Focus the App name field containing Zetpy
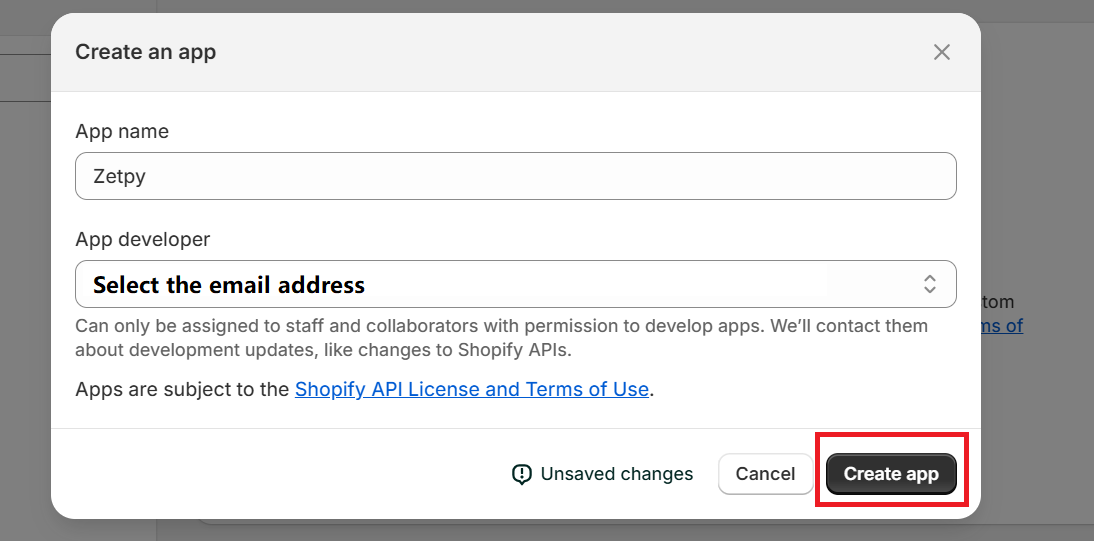This screenshot has width=1094, height=541. point(515,176)
